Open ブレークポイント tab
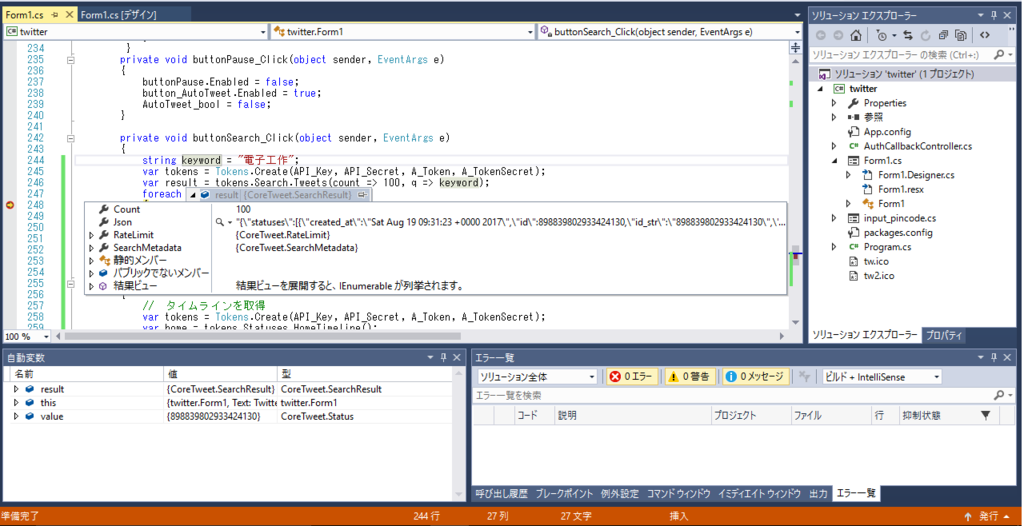This screenshot has width=1024, height=526. pos(564,493)
